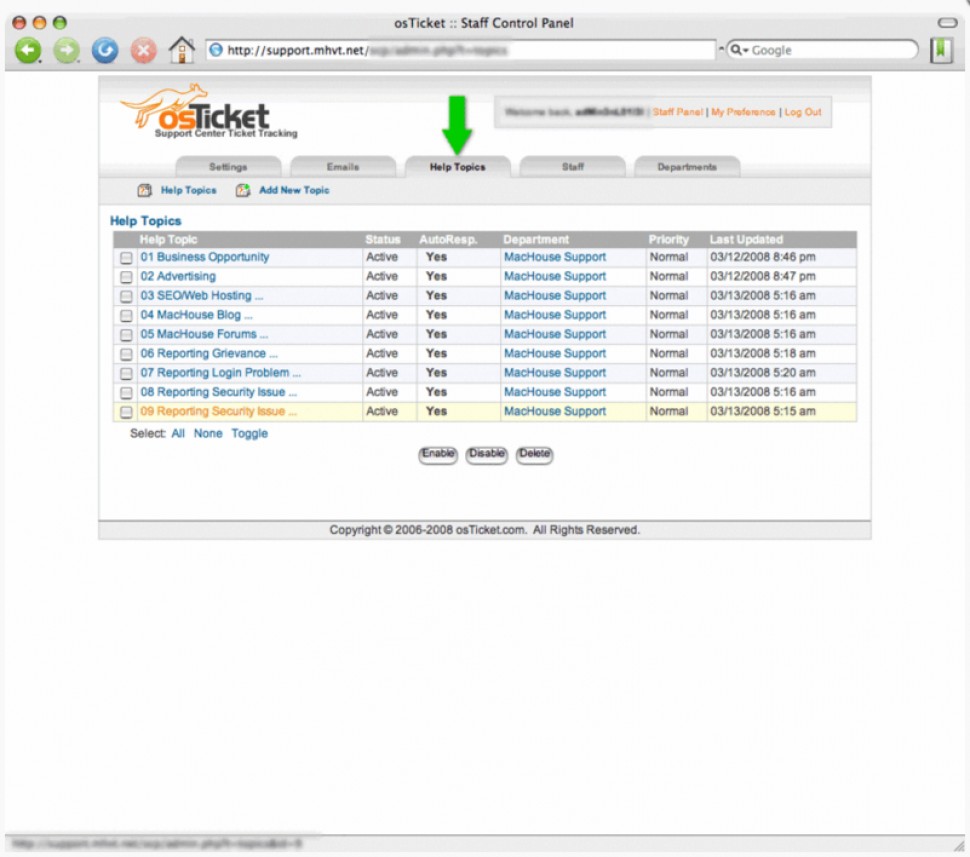Screen dimensions: 970x857
Task: Click the Enable button
Action: (438, 454)
